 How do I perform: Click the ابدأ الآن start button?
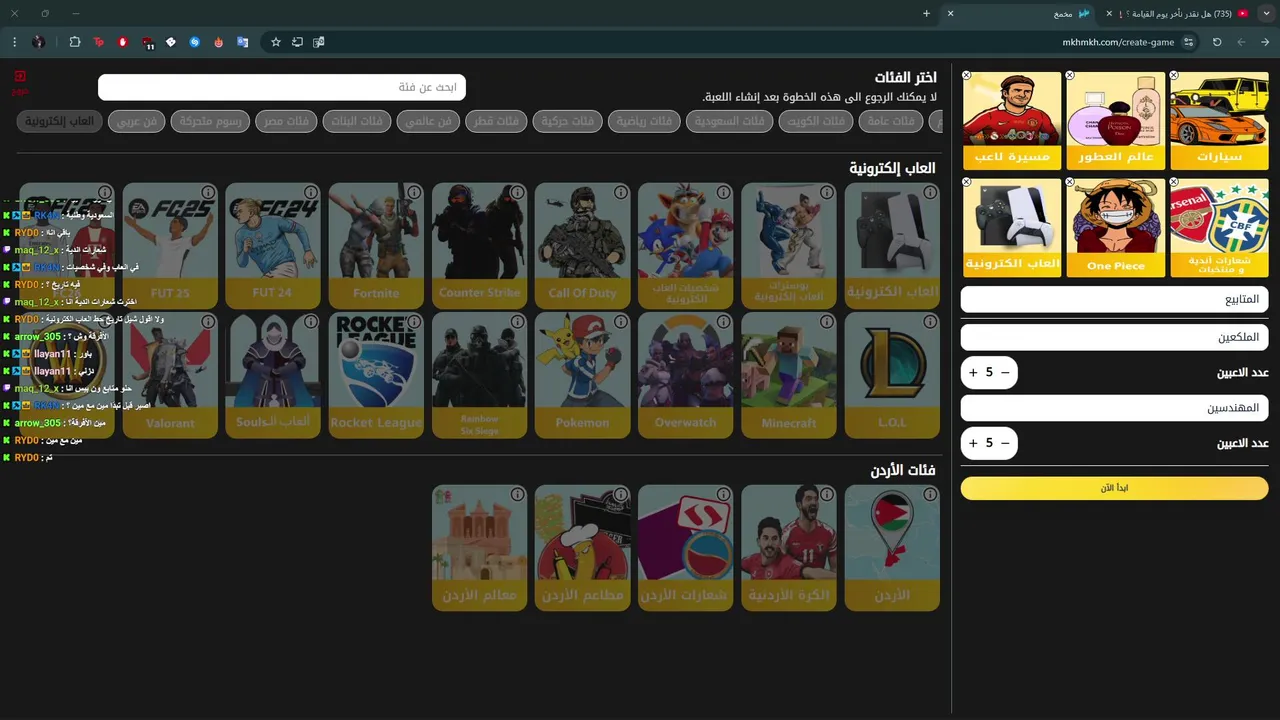point(1114,488)
